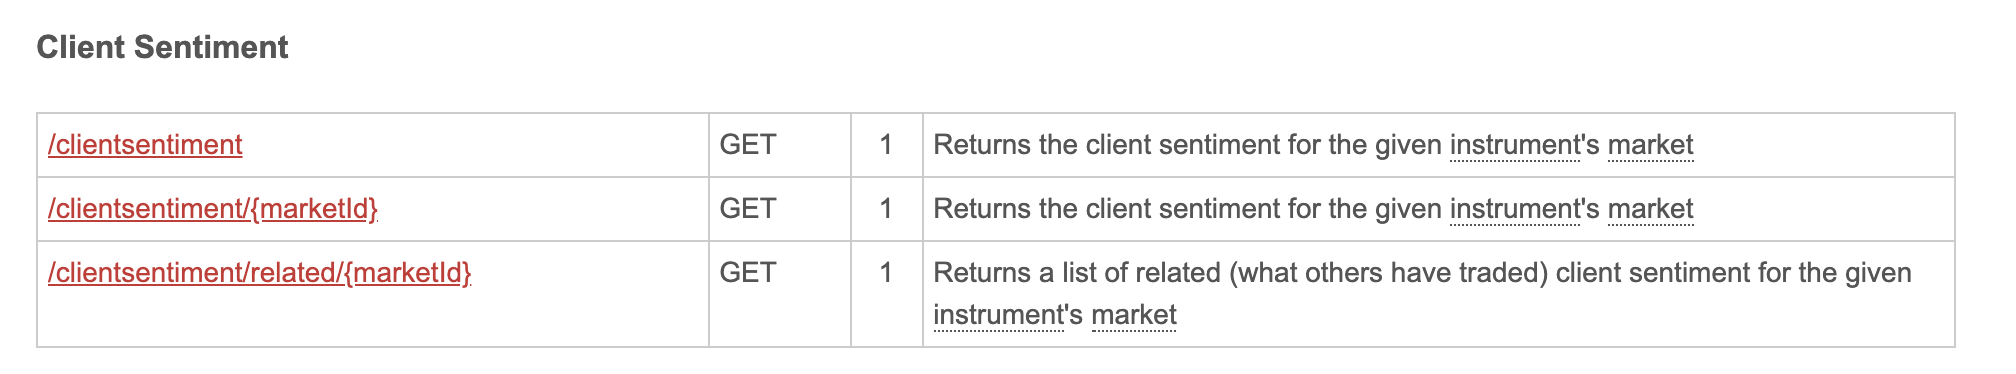Click version number 1 in /clientsentiment/{marketId} row
The image size is (2016, 374).
[x=886, y=209]
